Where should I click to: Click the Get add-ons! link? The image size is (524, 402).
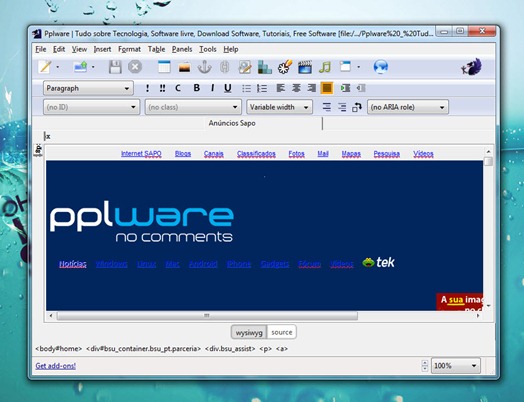(x=55, y=366)
